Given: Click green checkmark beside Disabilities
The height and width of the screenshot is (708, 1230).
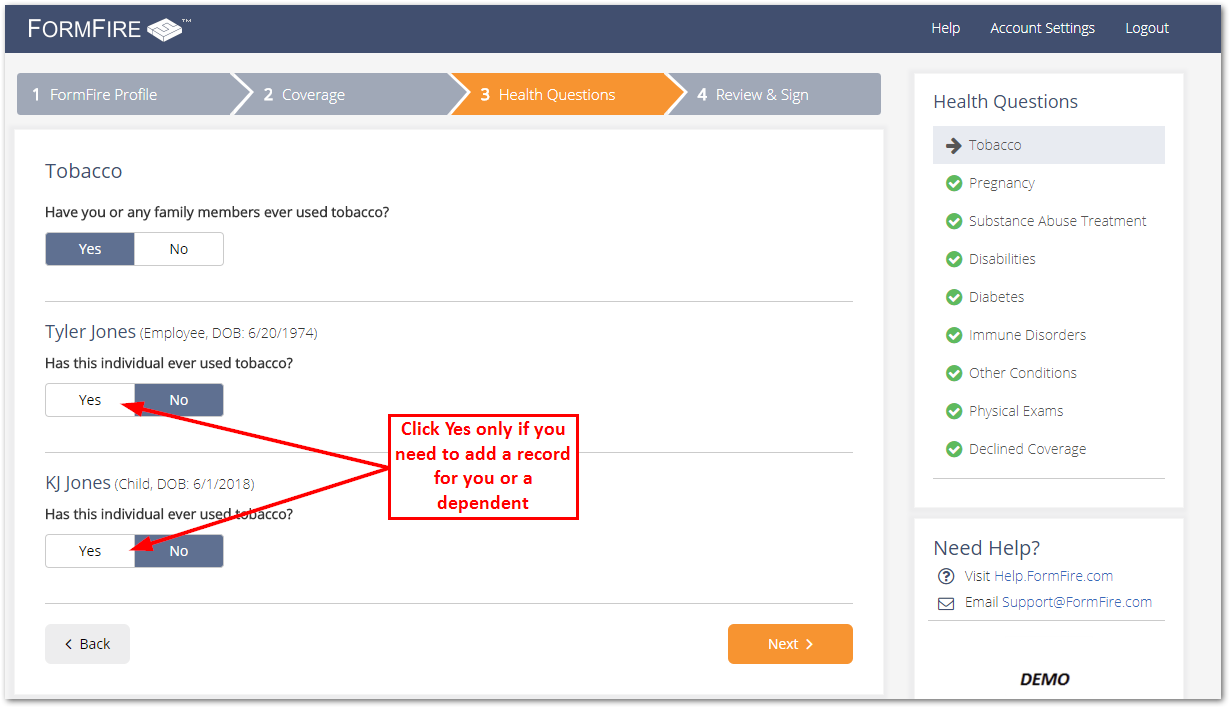Looking at the screenshot, I should coord(953,259).
